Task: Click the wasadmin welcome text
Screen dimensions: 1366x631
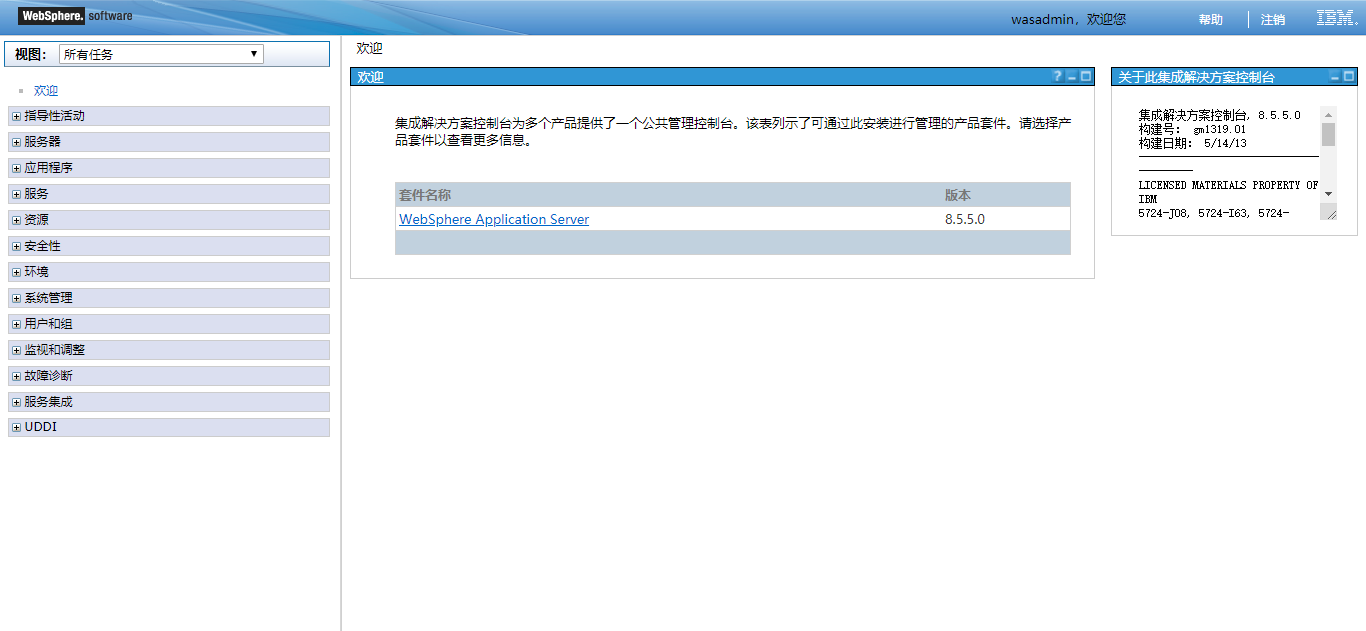Action: pos(1068,19)
